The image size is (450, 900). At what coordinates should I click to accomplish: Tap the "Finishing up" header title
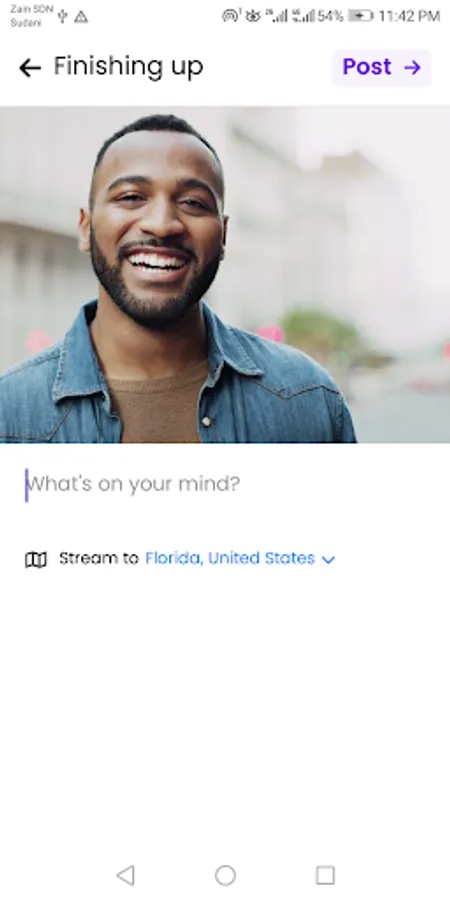(x=129, y=67)
